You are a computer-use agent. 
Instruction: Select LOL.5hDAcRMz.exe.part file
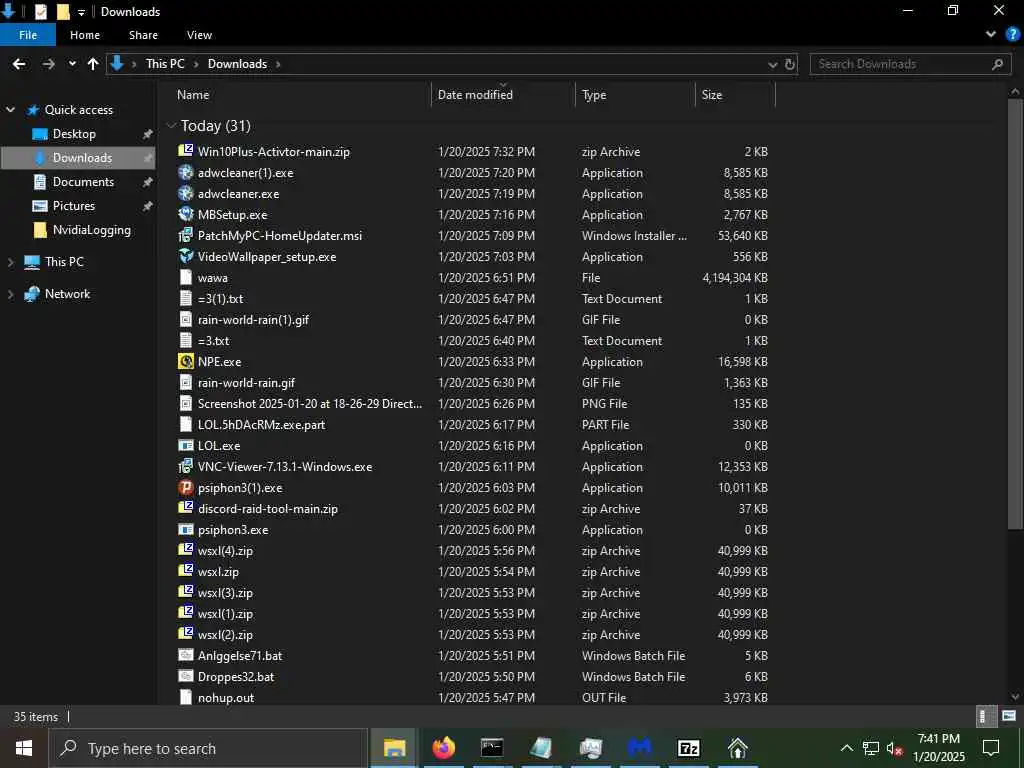(x=261, y=424)
